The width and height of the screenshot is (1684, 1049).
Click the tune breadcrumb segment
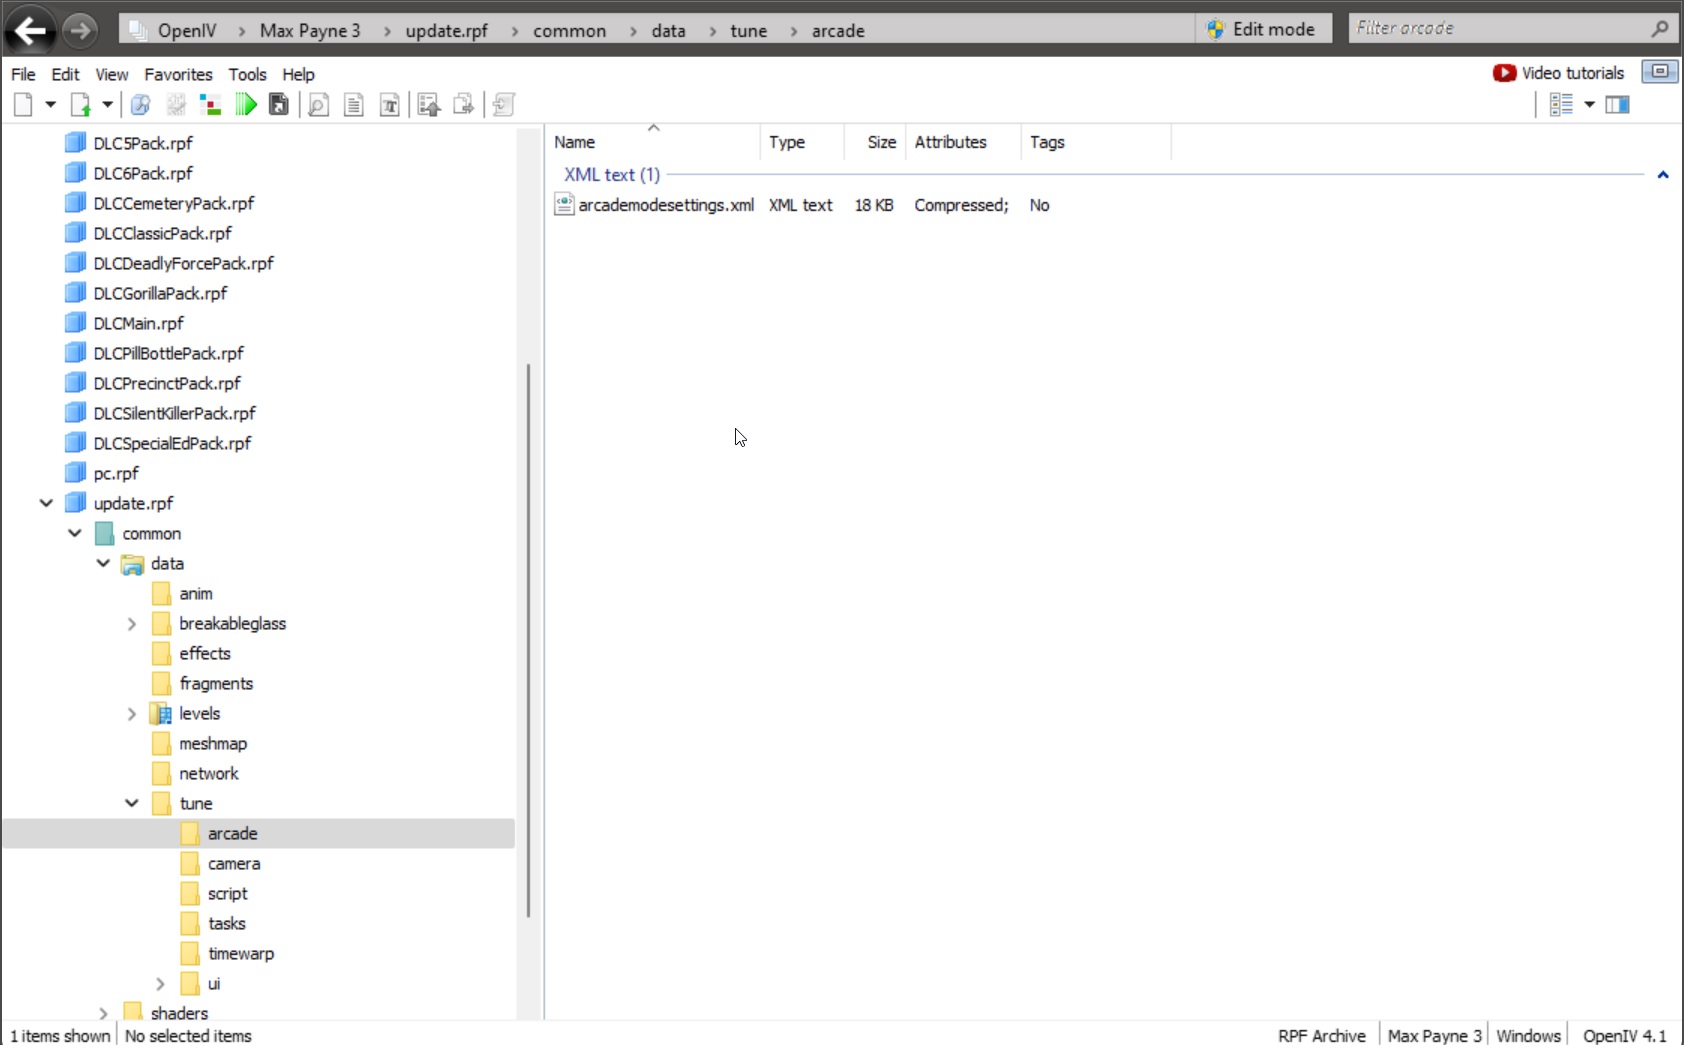(x=748, y=30)
